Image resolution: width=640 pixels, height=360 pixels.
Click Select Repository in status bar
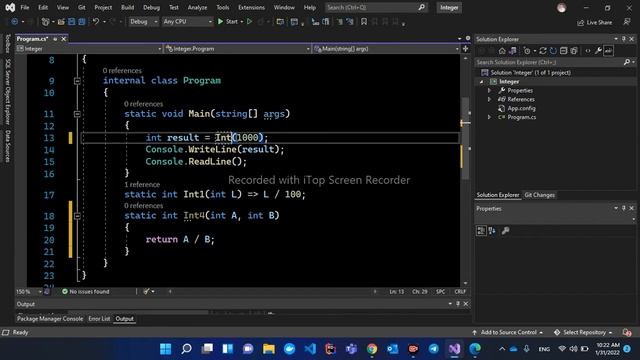tap(583, 333)
